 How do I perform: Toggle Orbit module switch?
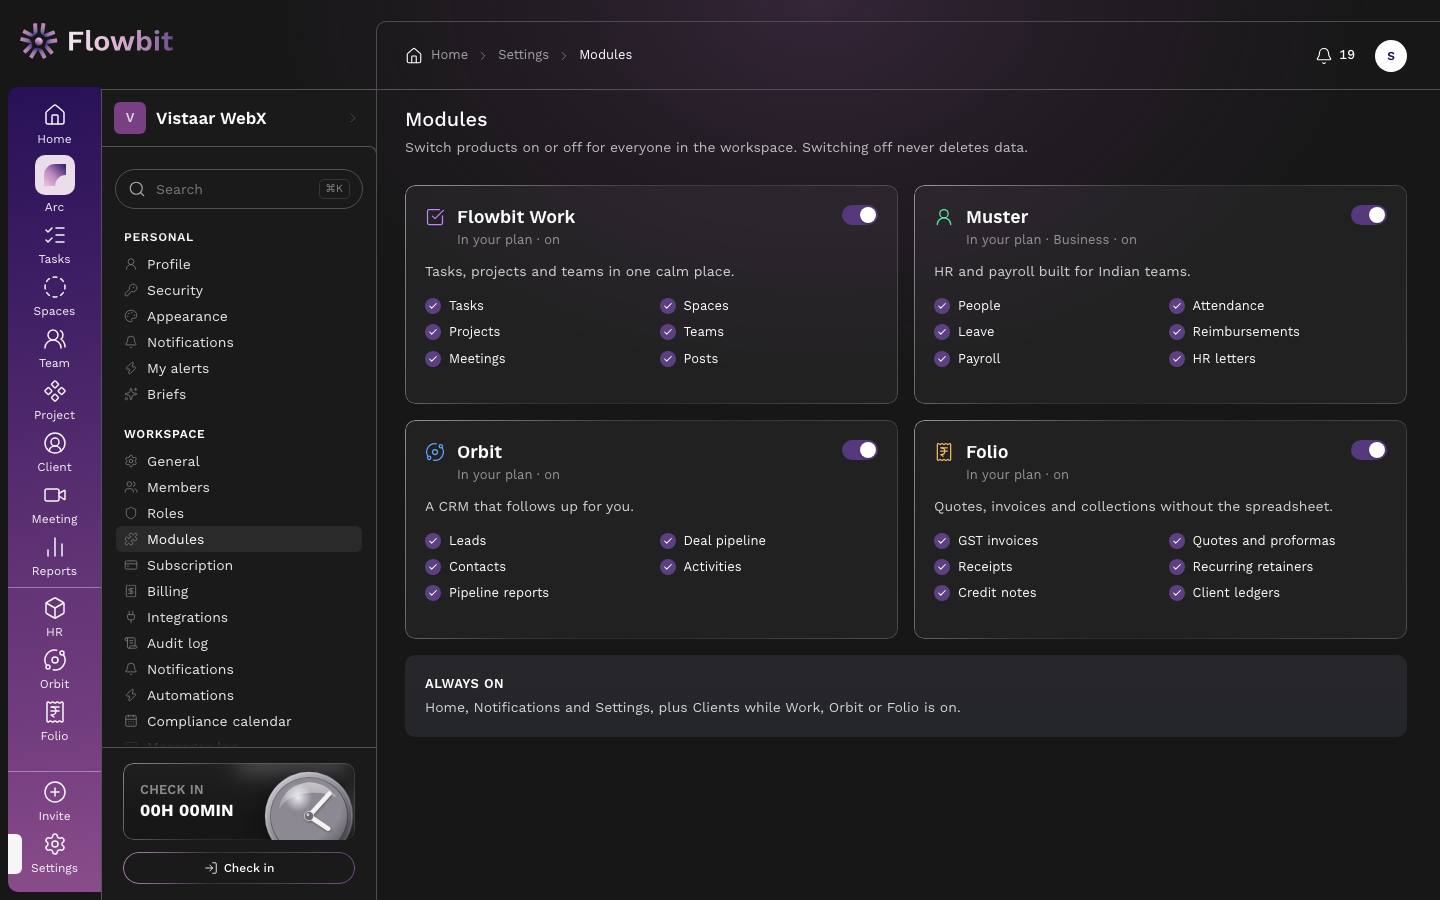pyautogui.click(x=860, y=450)
